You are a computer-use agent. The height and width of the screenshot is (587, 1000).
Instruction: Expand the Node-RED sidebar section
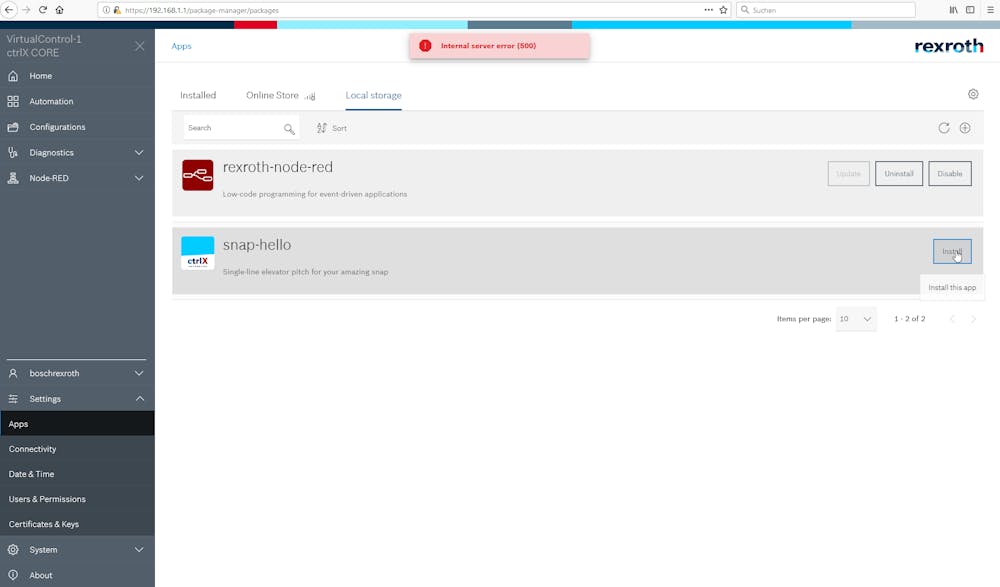point(139,178)
